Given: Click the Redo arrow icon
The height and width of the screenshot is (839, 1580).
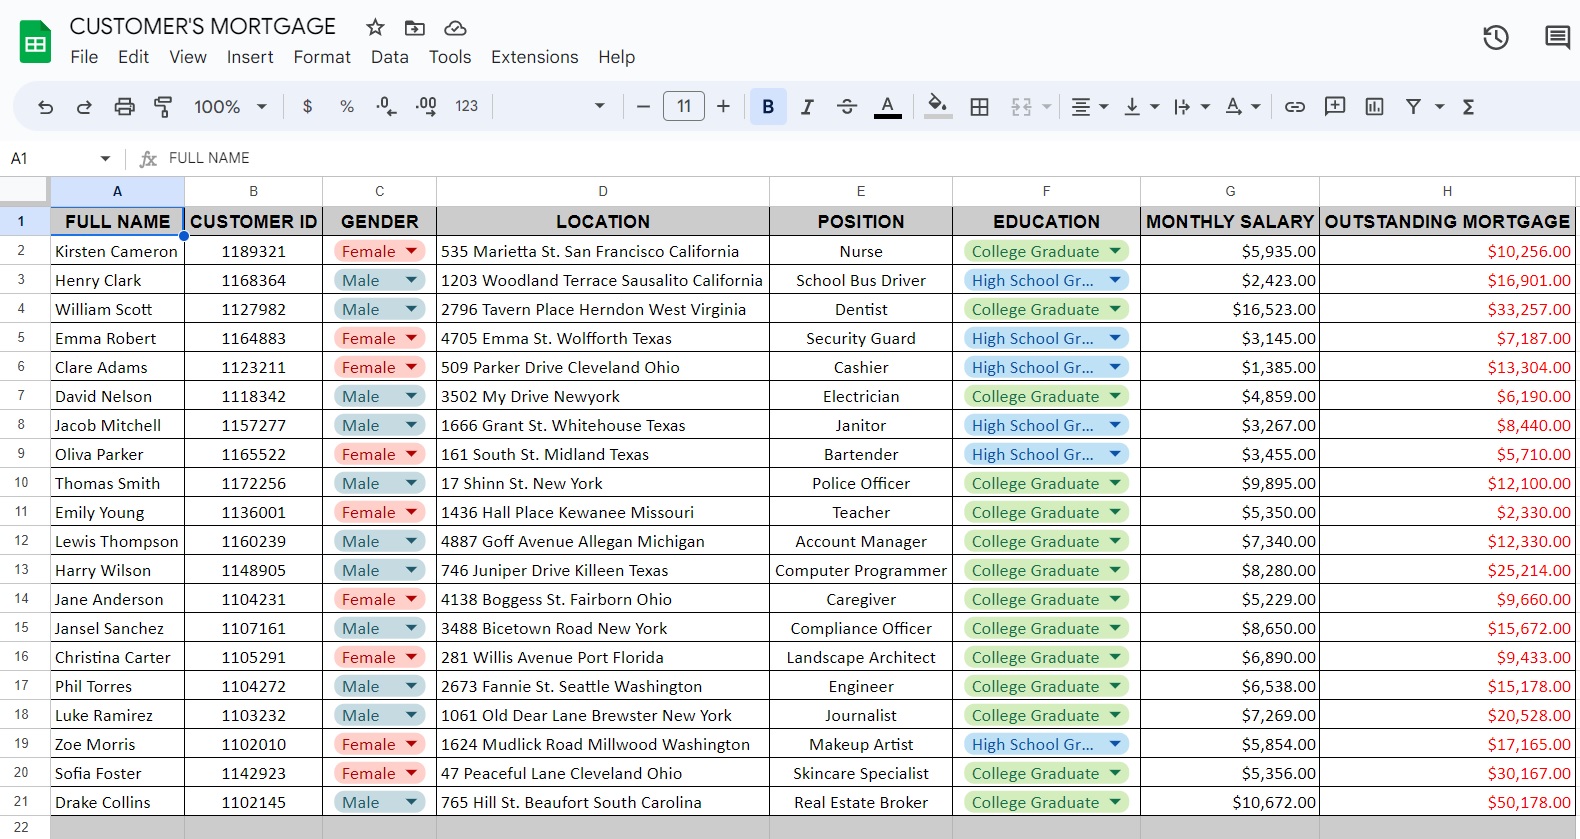Looking at the screenshot, I should click(x=84, y=107).
